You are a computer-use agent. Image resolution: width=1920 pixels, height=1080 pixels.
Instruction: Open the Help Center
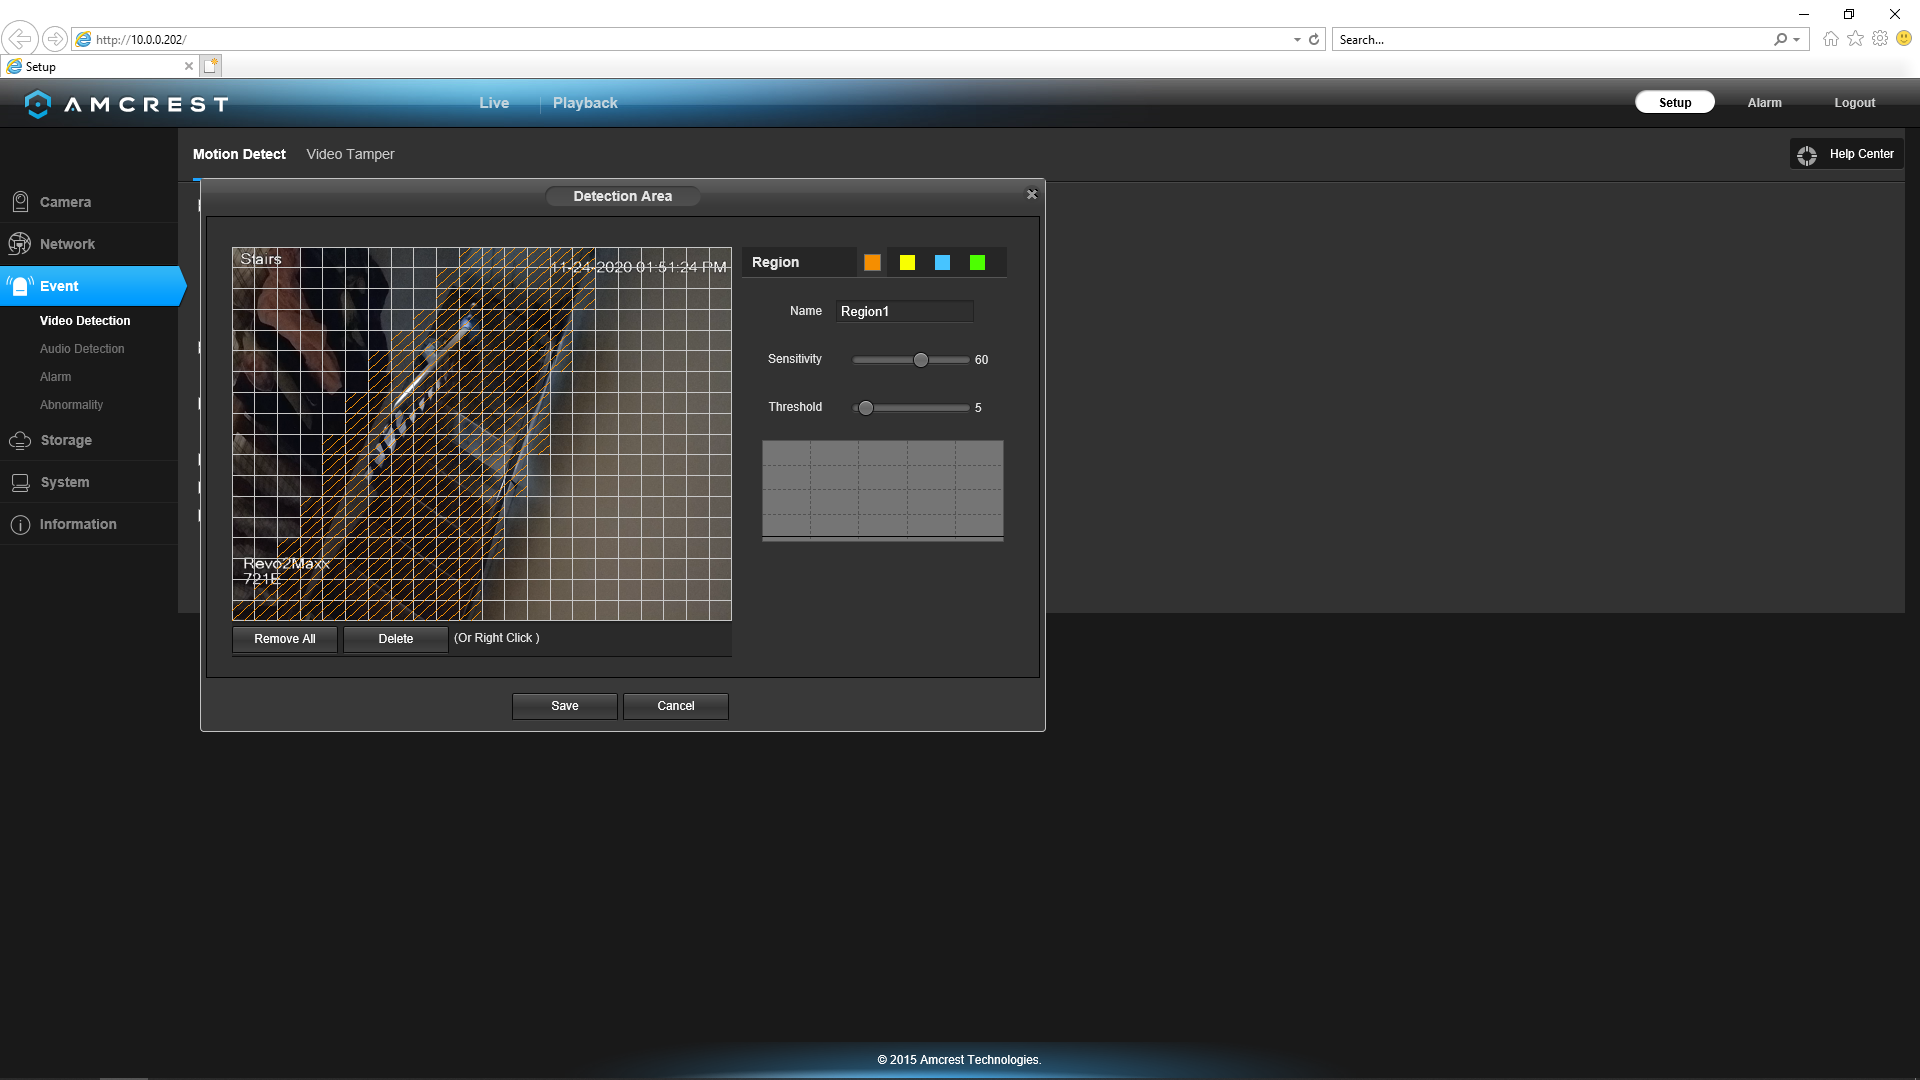(x=1846, y=154)
